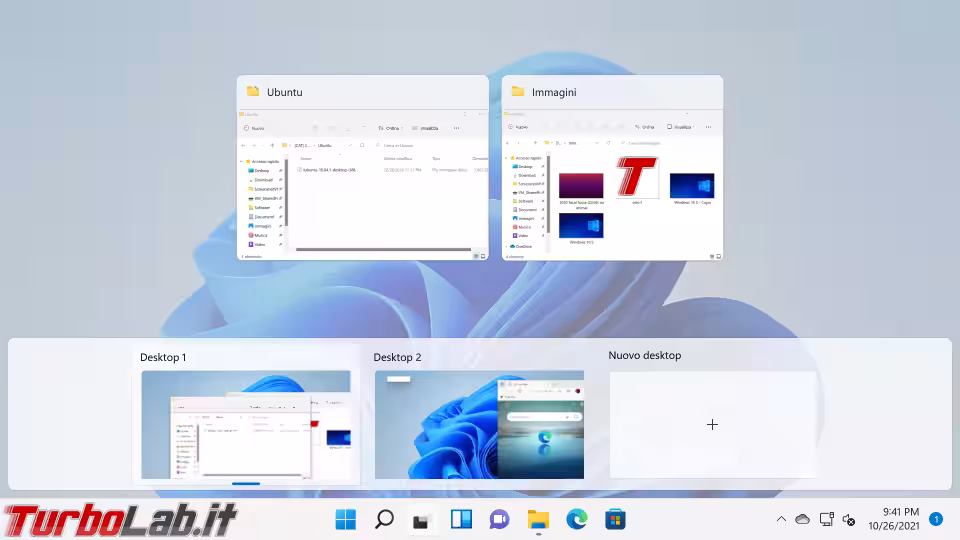Open Visualizza dropdown in Immagini window

click(x=680, y=127)
